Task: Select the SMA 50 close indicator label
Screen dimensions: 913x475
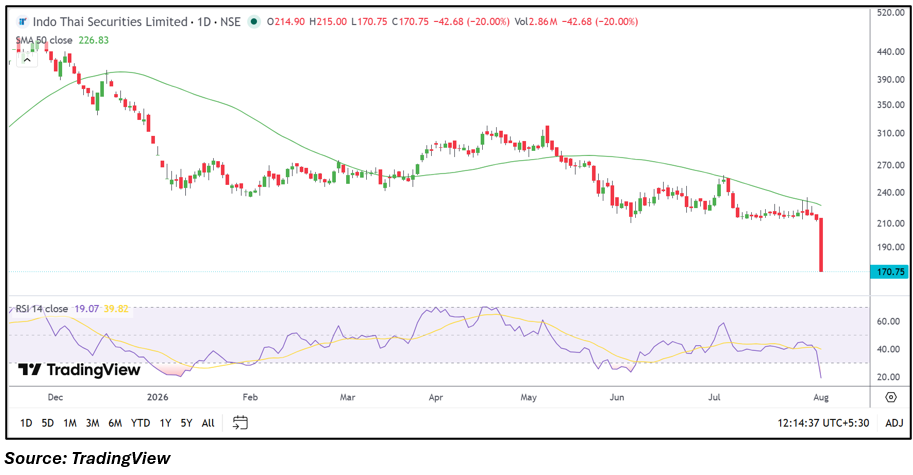Action: 44,40
